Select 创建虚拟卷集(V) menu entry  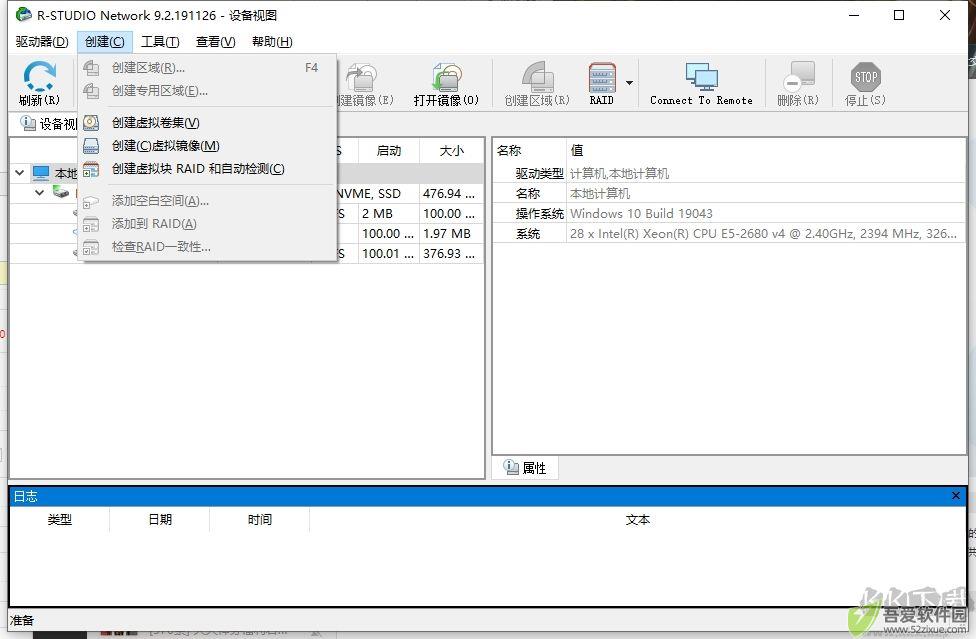tap(207, 123)
